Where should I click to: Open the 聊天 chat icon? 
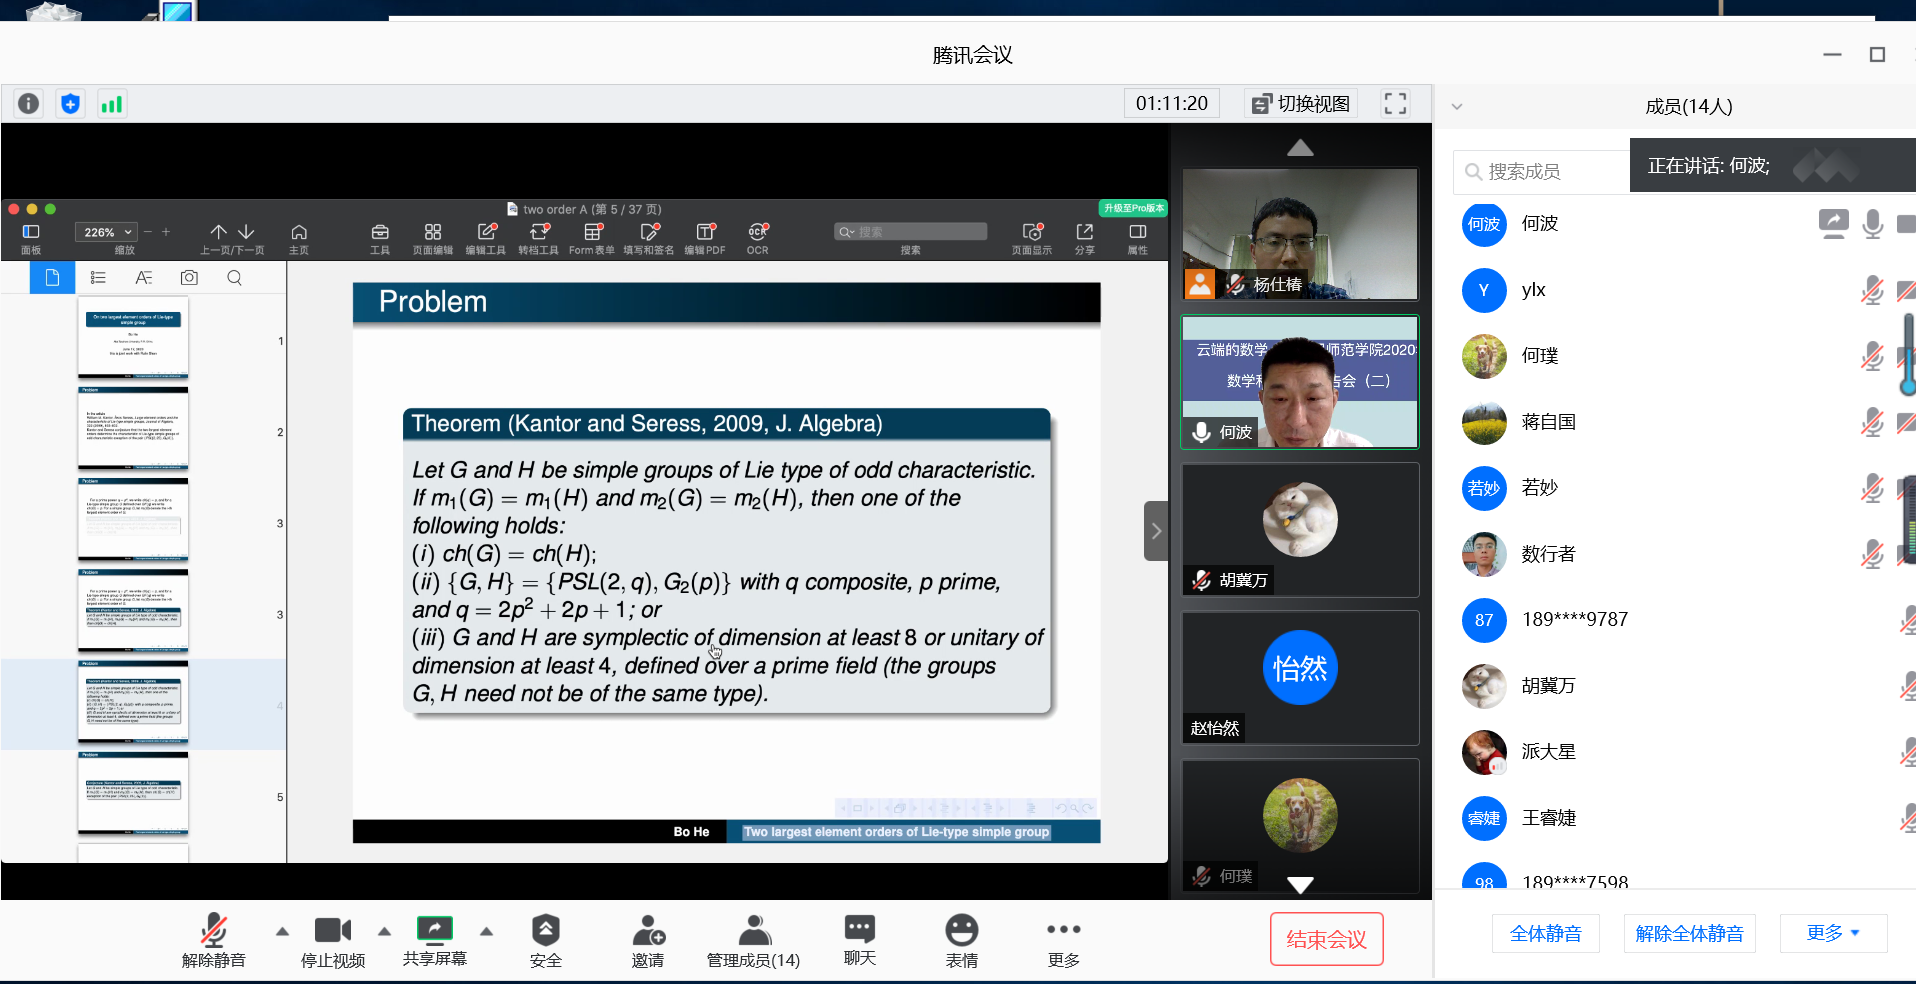point(859,940)
